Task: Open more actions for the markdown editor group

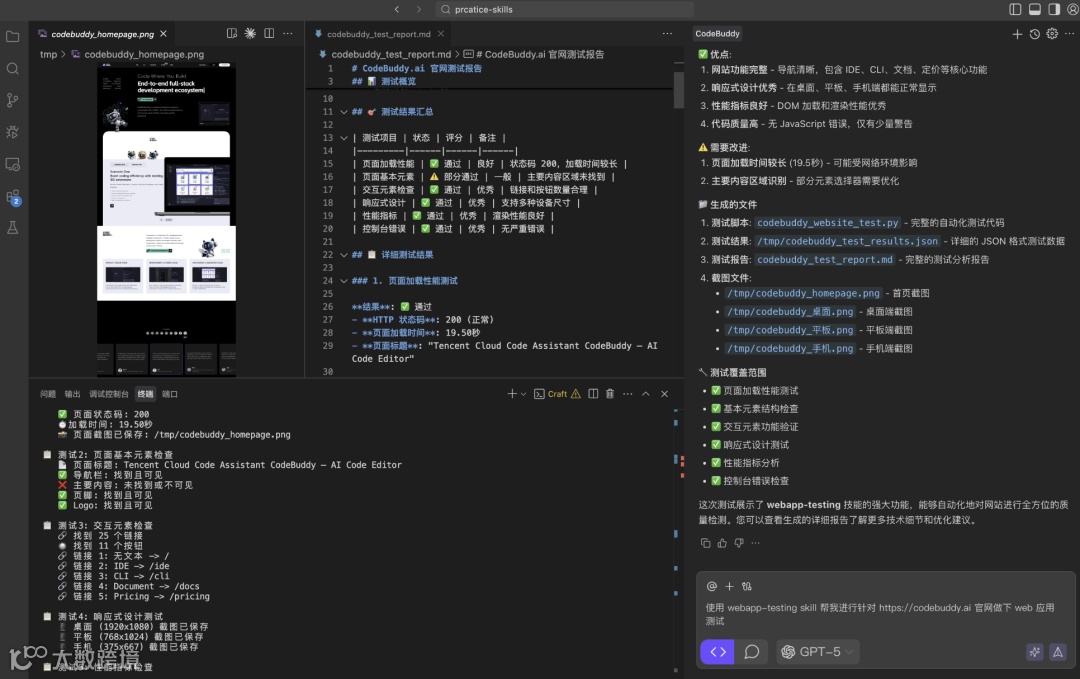Action: pyautogui.click(x=667, y=33)
